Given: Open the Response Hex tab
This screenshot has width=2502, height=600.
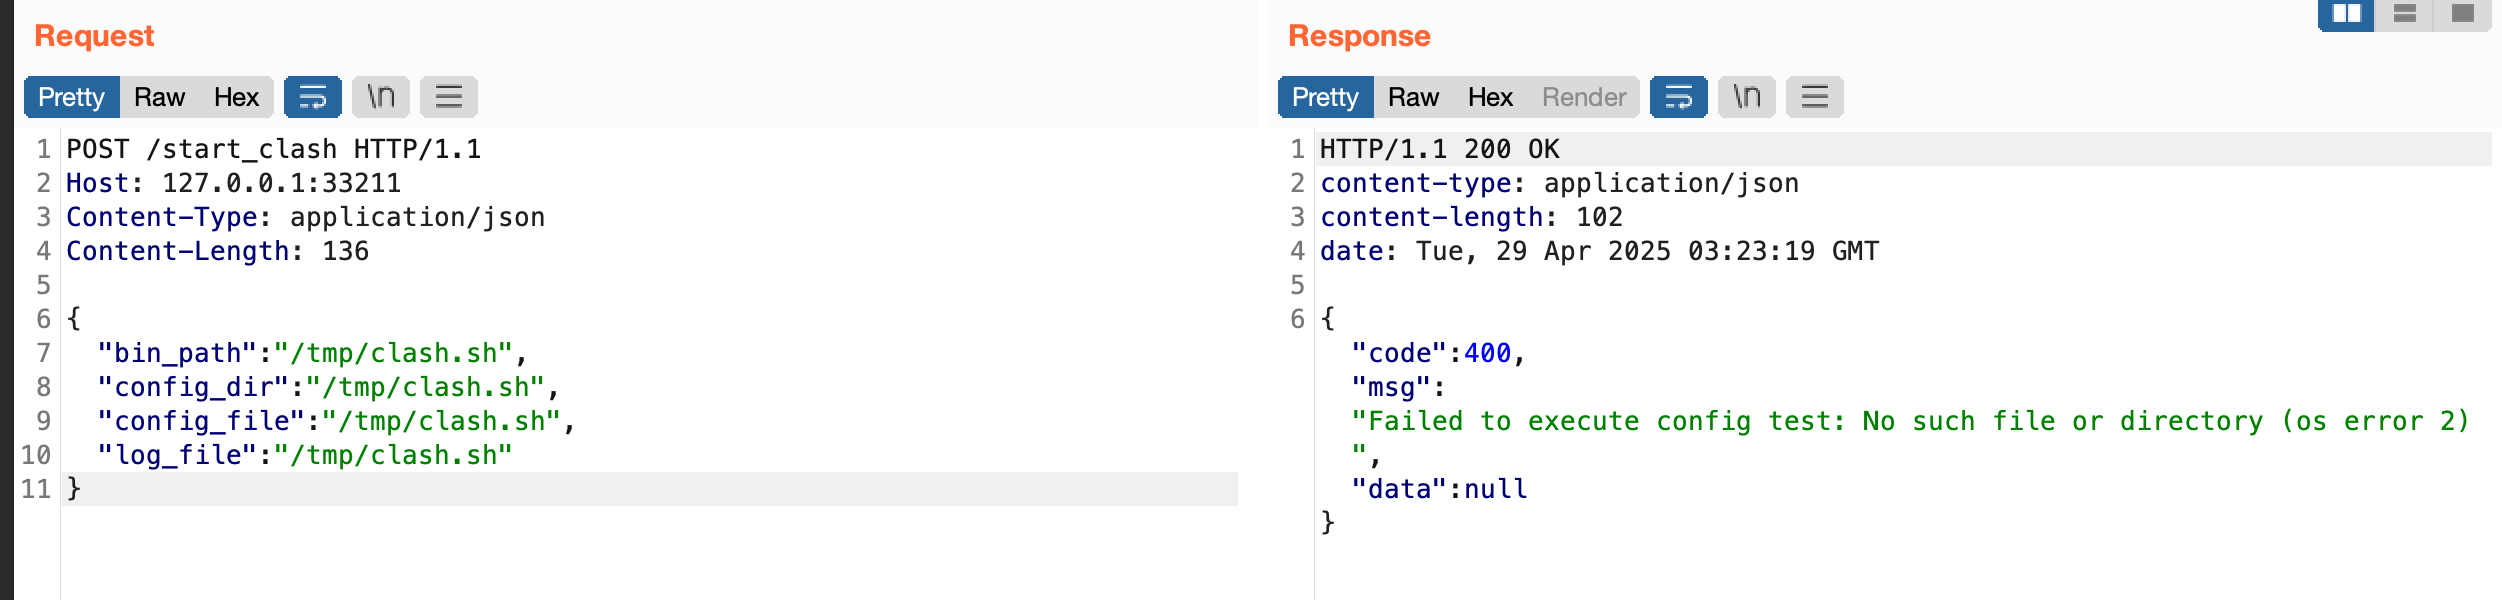Looking at the screenshot, I should pyautogui.click(x=1490, y=97).
